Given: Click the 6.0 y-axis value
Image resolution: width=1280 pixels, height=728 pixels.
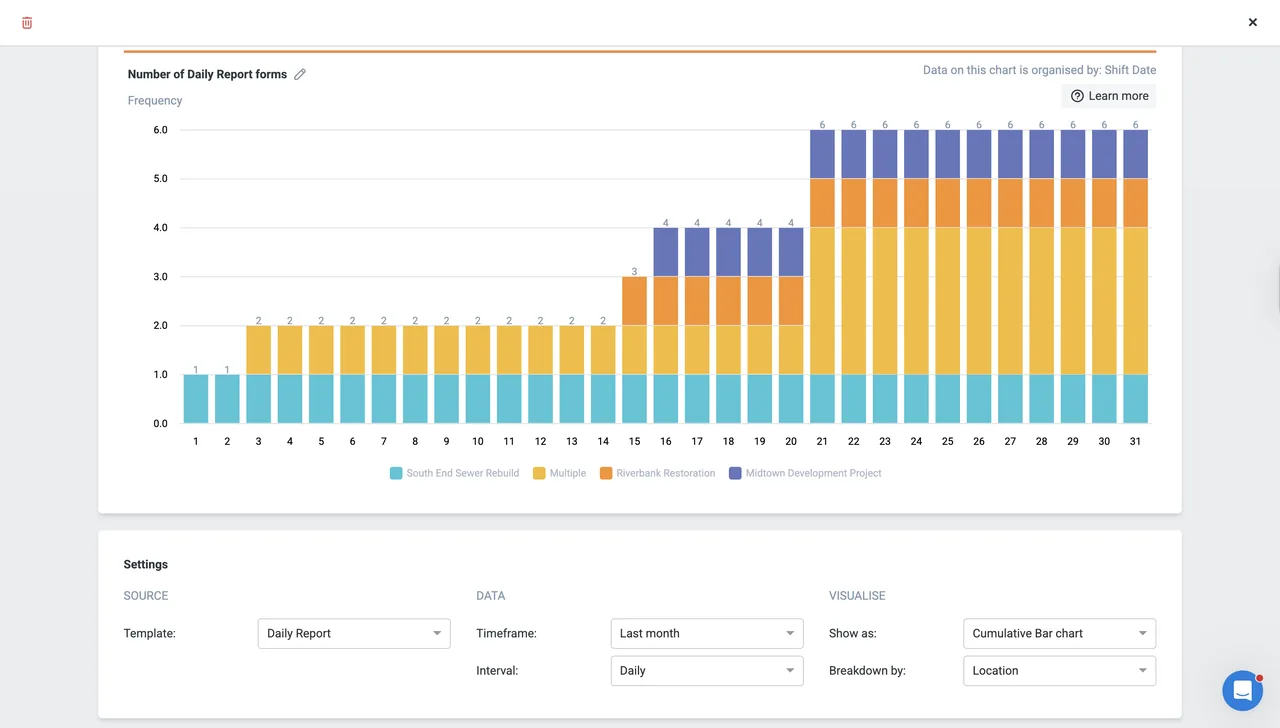Looking at the screenshot, I should 160,130.
